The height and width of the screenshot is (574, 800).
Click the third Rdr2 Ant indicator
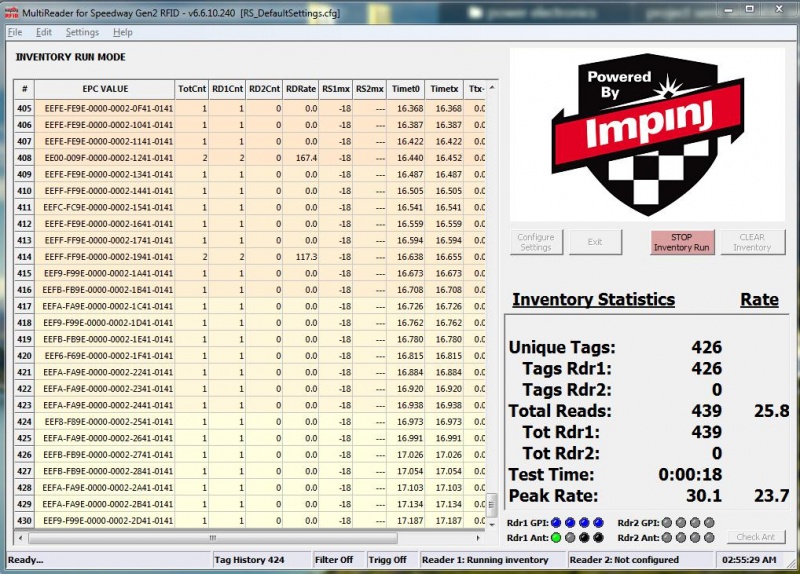click(x=695, y=537)
